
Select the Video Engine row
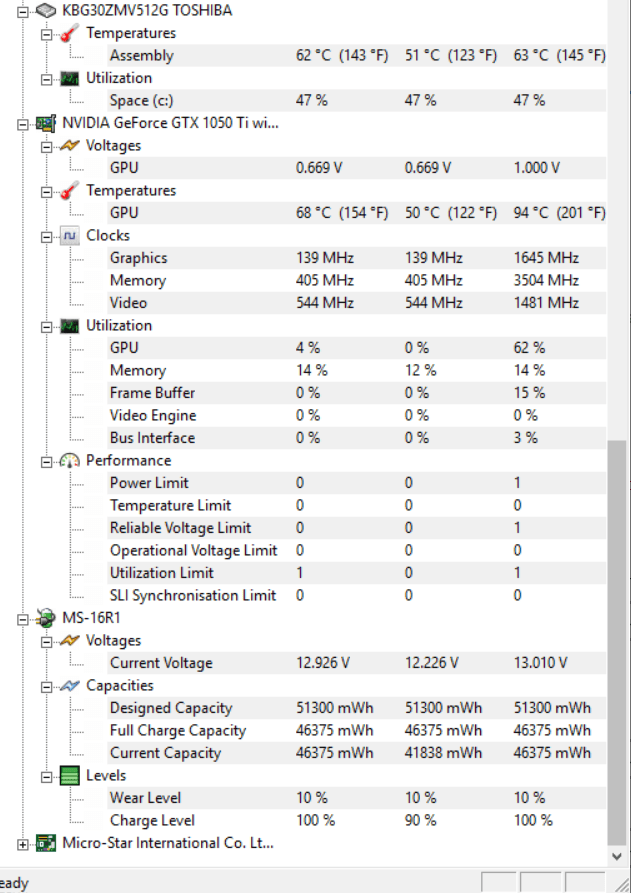(x=357, y=416)
